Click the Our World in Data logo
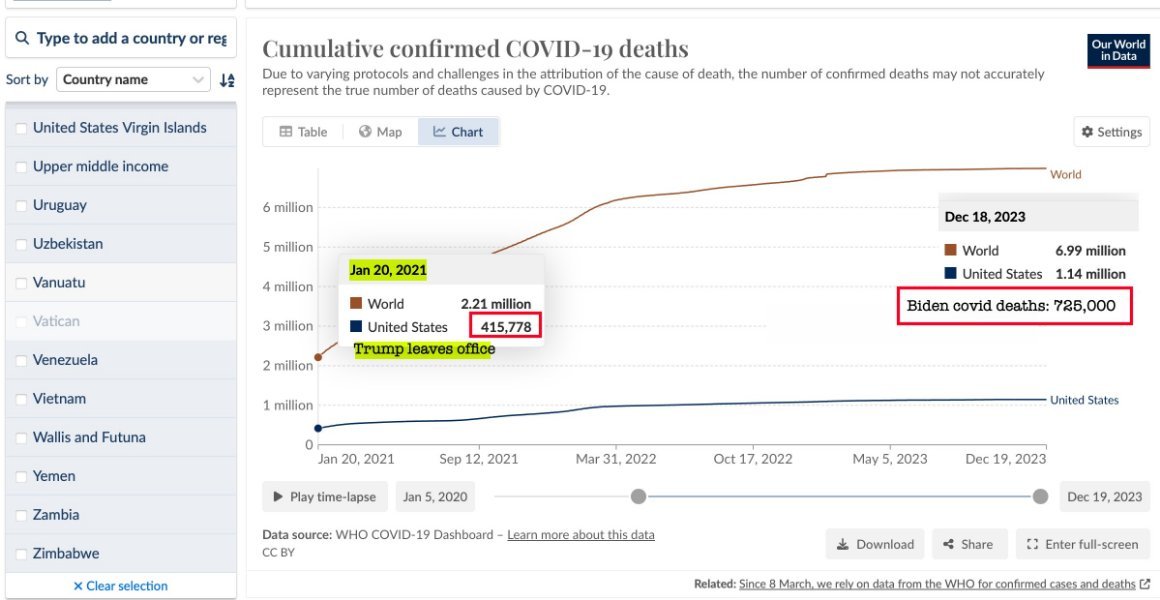1160x600 pixels. [x=1118, y=51]
